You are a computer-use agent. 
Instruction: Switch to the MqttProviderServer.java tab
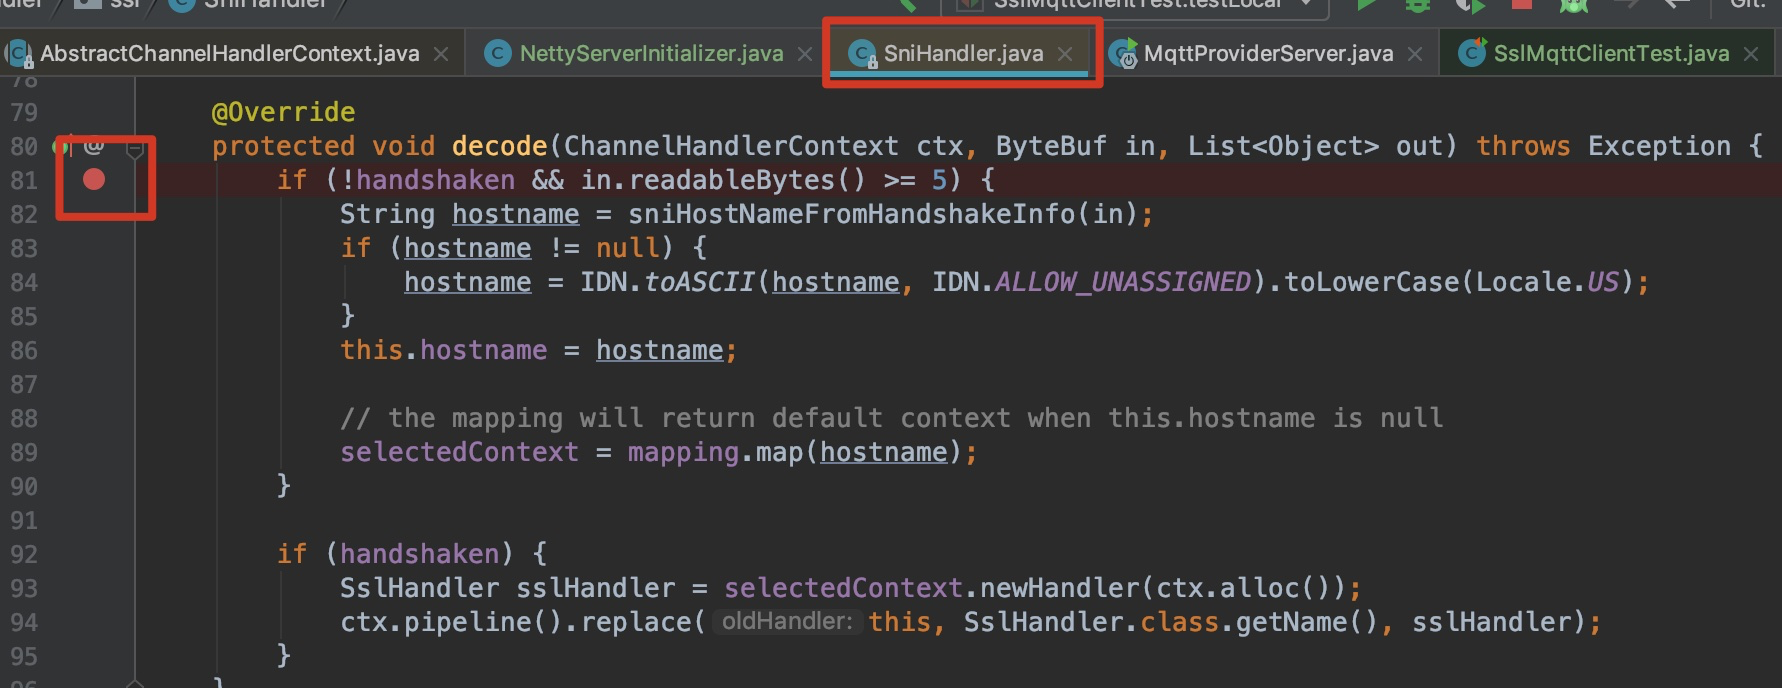(1268, 52)
